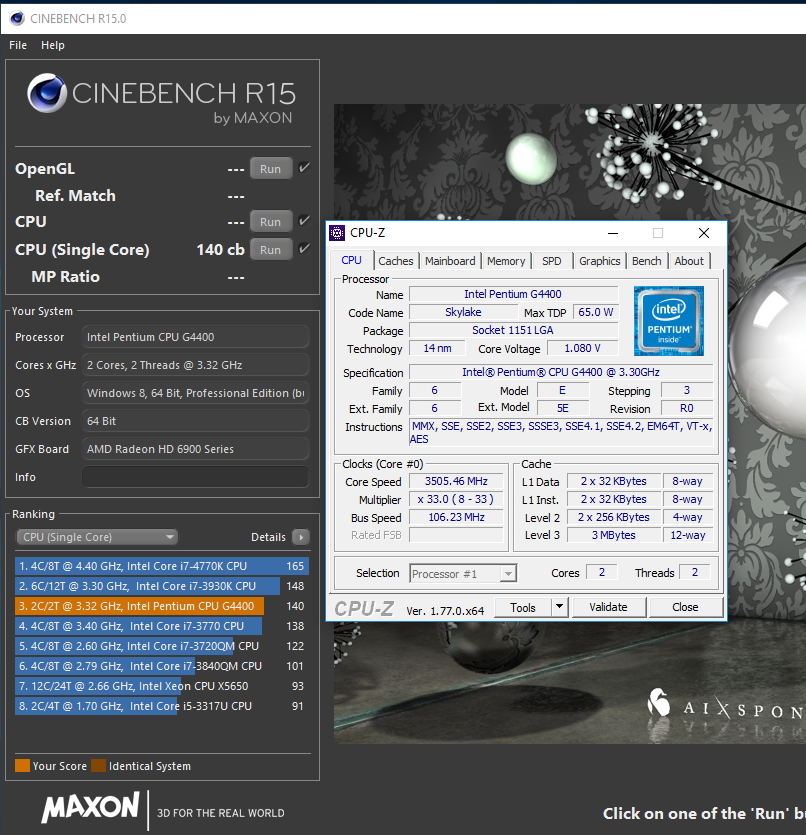
Task: Select ranking row Intel Core i7-3930K
Action: (x=162, y=586)
